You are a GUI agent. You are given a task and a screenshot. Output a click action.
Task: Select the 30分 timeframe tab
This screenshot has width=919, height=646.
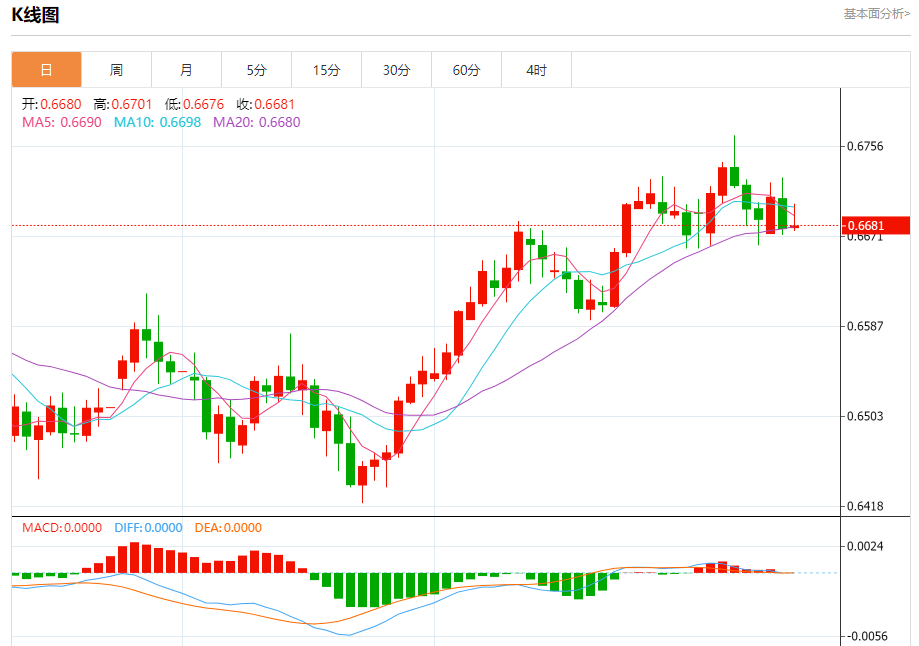tap(396, 70)
